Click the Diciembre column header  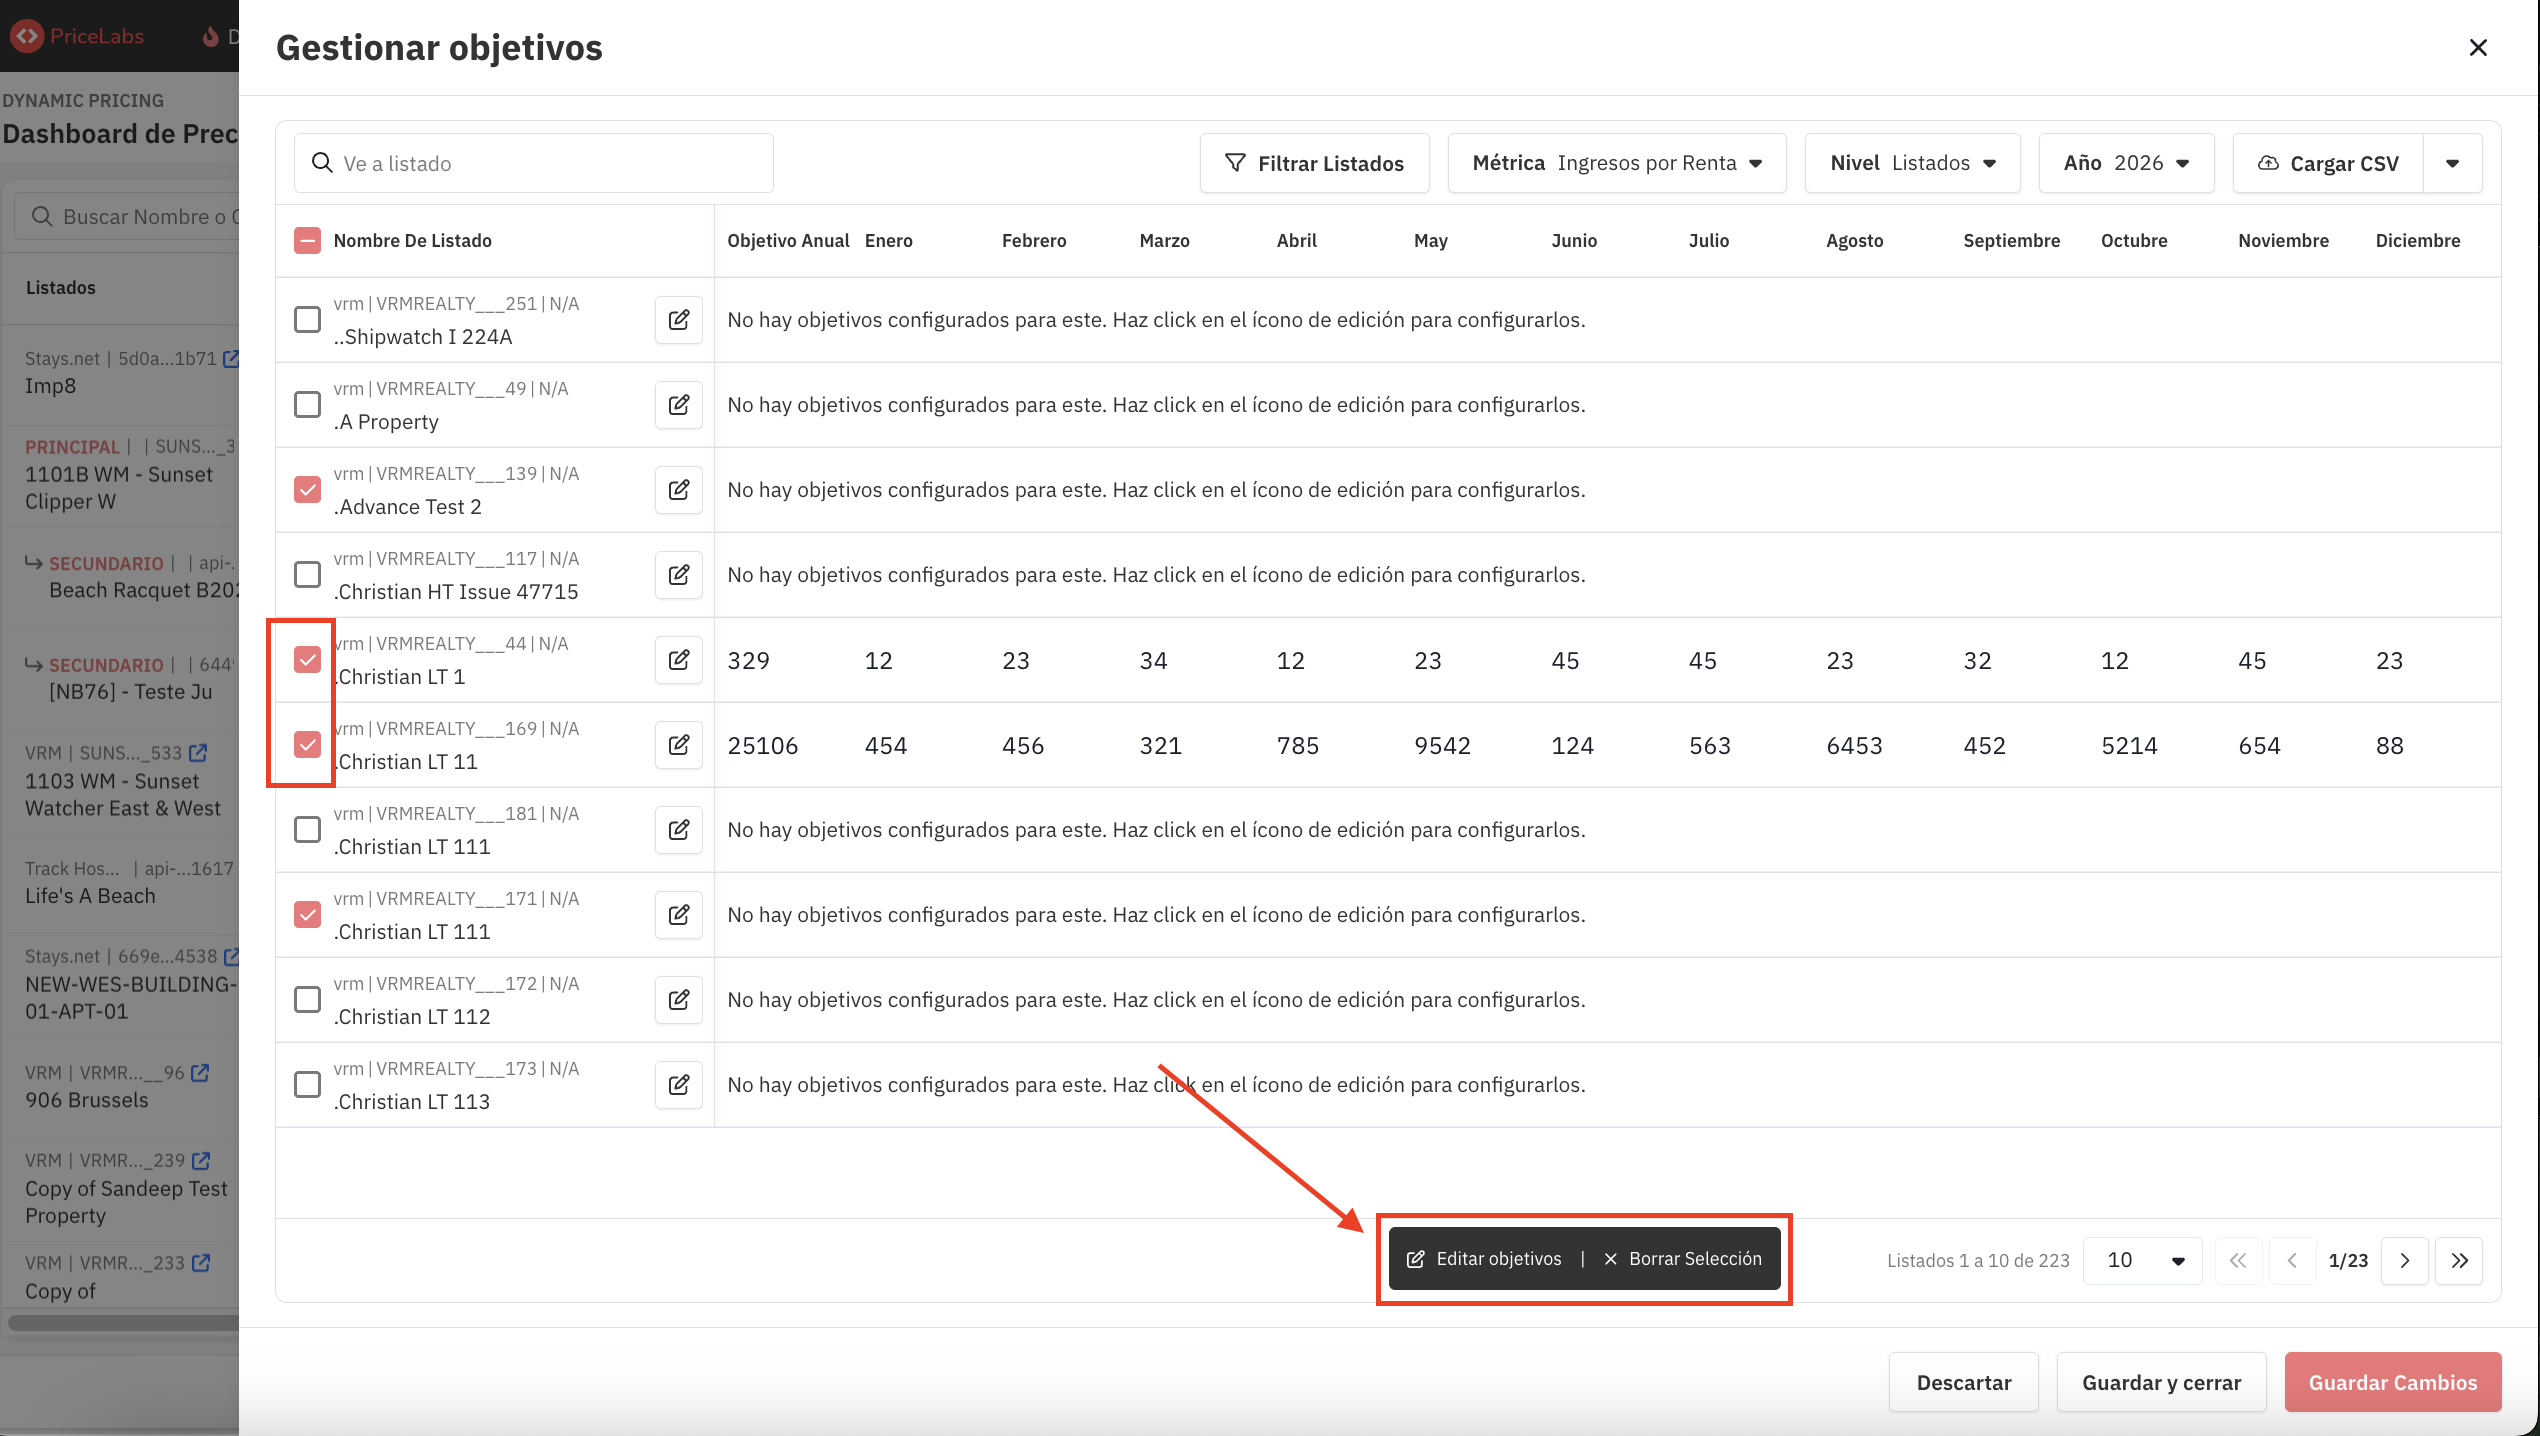click(x=2418, y=240)
